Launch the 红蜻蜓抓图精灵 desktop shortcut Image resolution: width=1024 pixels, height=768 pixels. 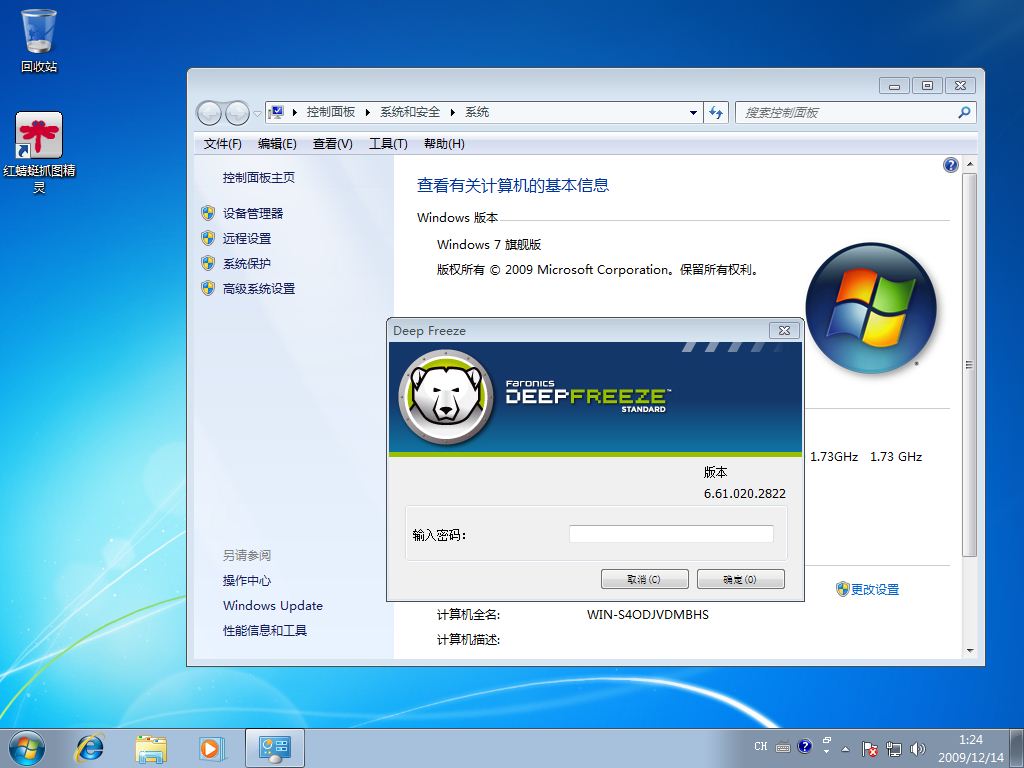[x=39, y=153]
